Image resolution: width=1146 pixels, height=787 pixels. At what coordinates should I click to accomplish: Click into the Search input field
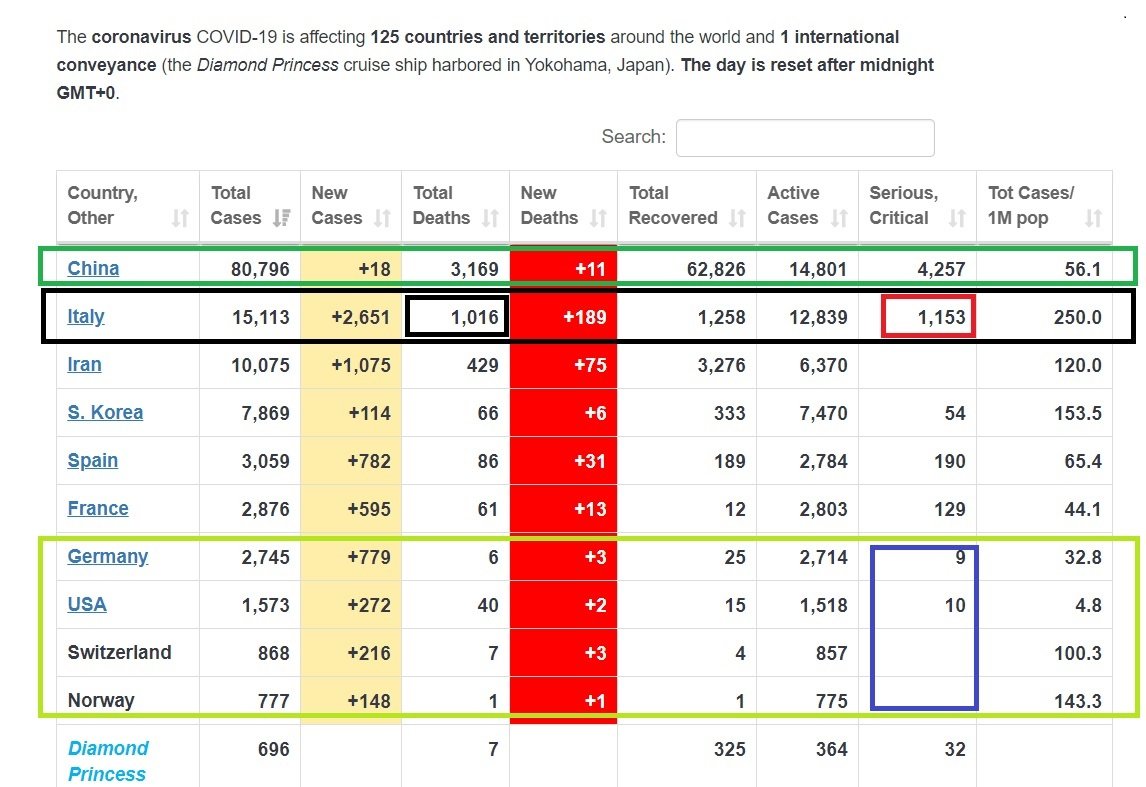click(x=805, y=137)
